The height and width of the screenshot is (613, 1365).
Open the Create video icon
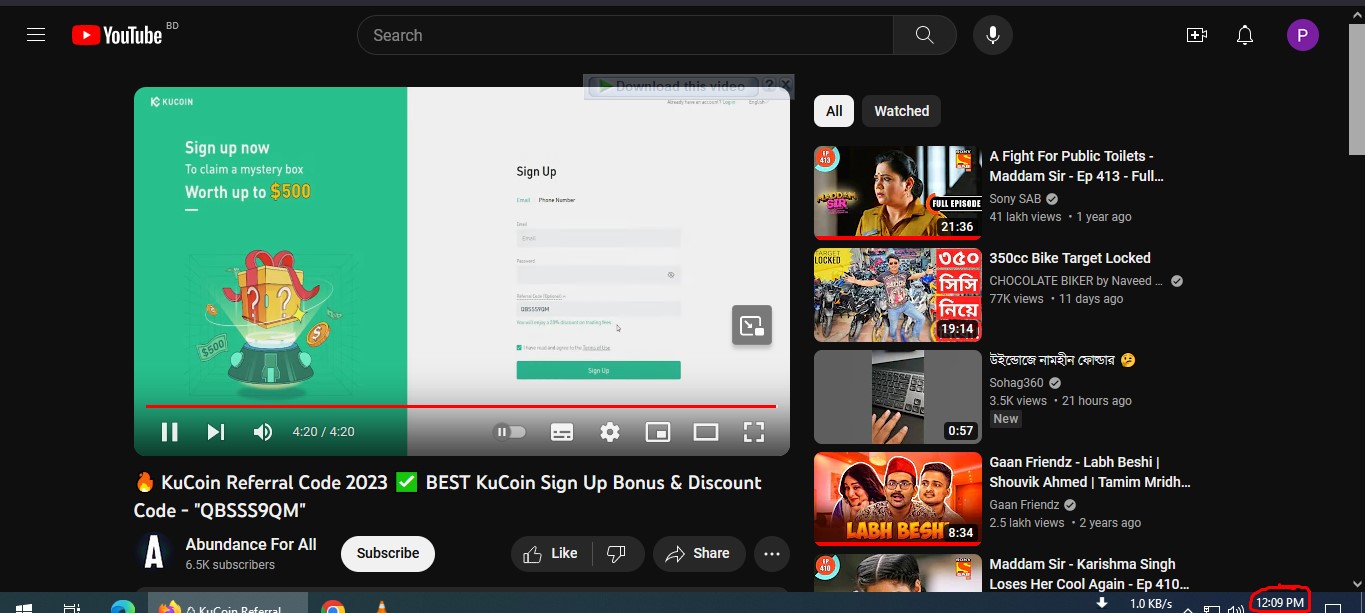click(x=1197, y=35)
